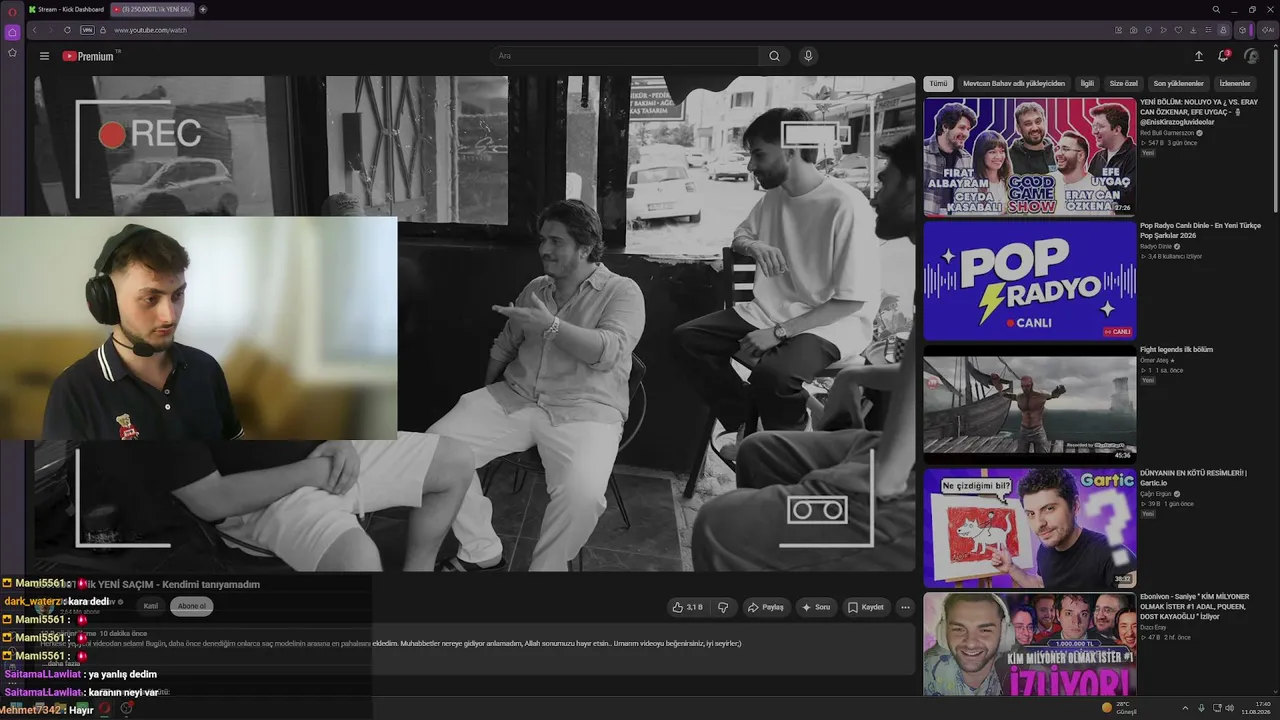Open the taskbar volume speaker icon
The height and width of the screenshot is (720, 1280).
pos(1229,708)
